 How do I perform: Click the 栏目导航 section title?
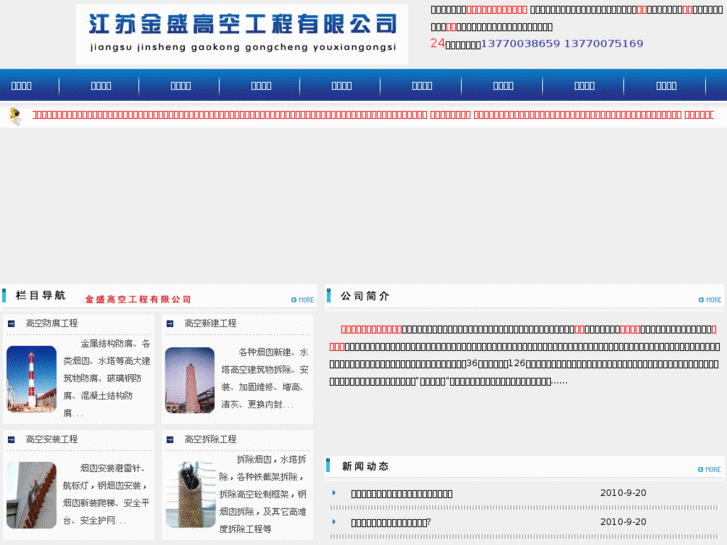[40, 295]
